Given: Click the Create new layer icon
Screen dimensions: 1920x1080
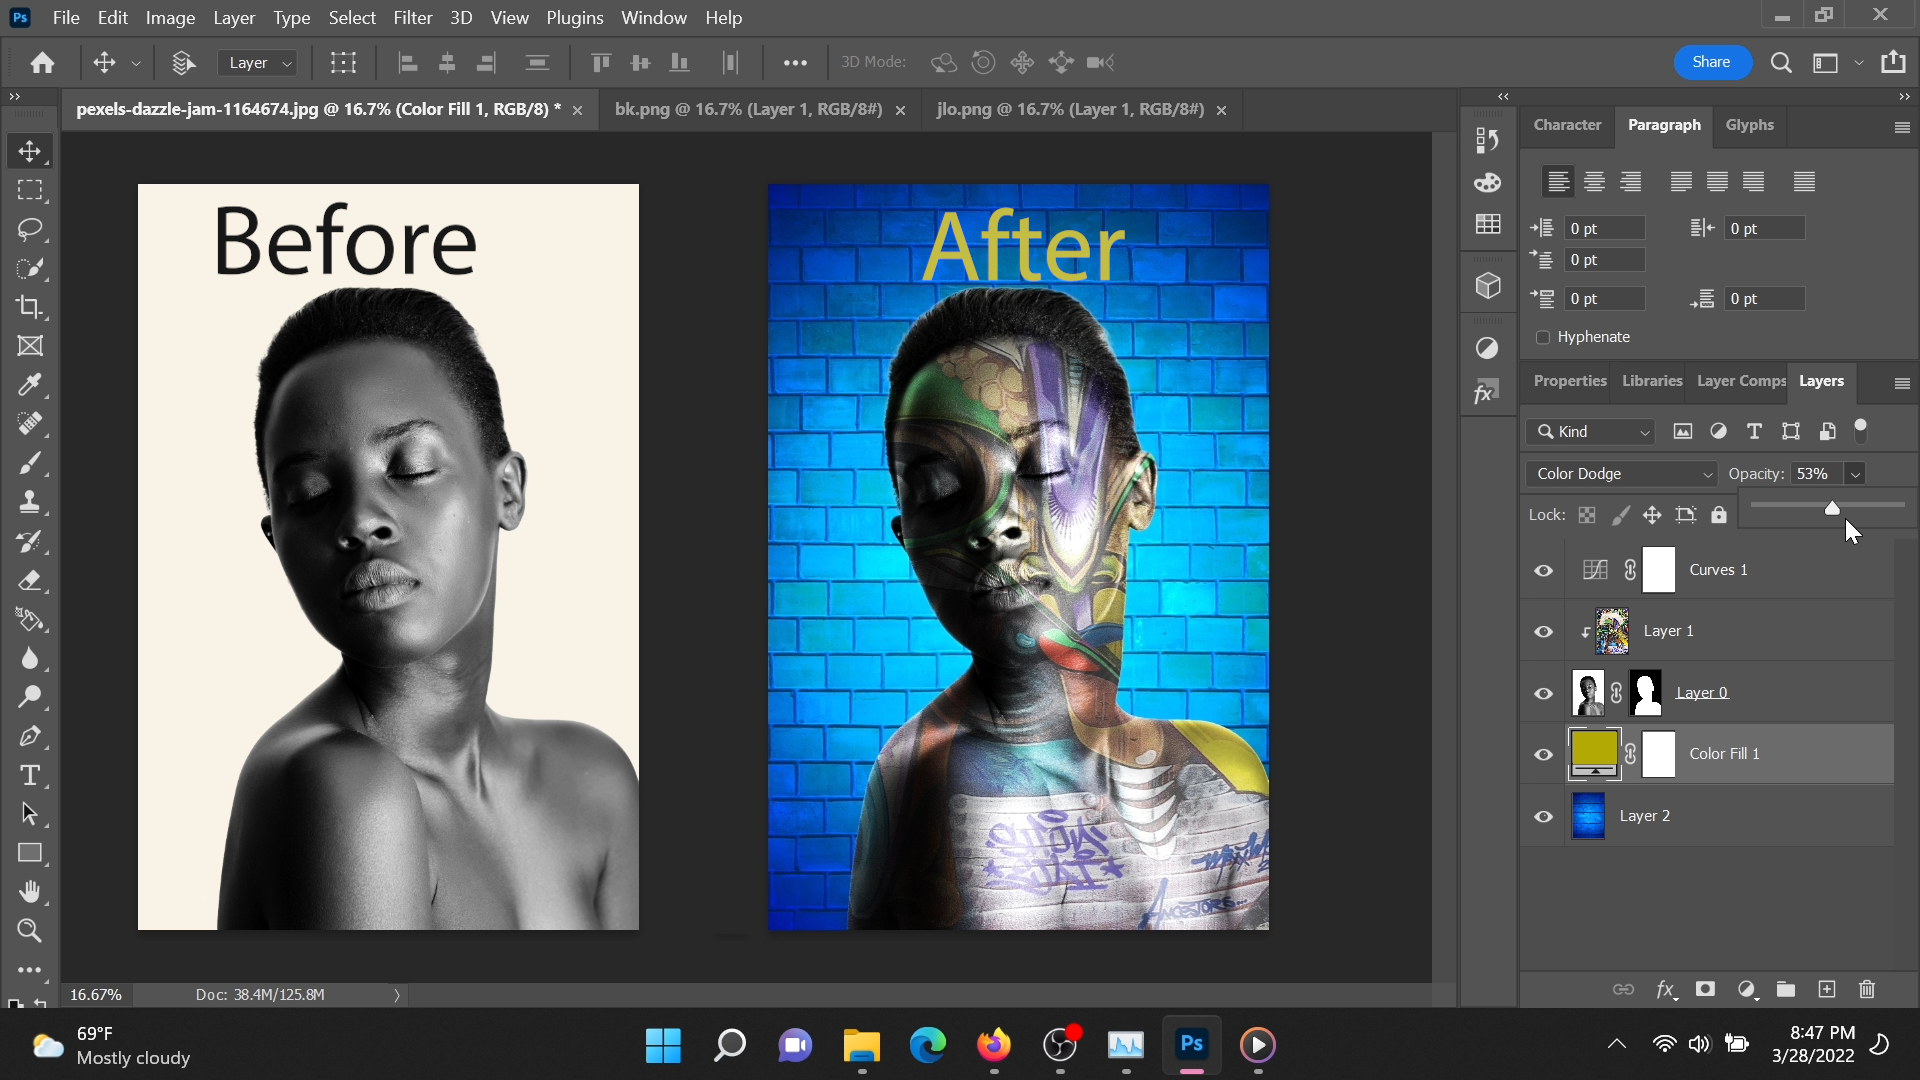Looking at the screenshot, I should (x=1826, y=989).
